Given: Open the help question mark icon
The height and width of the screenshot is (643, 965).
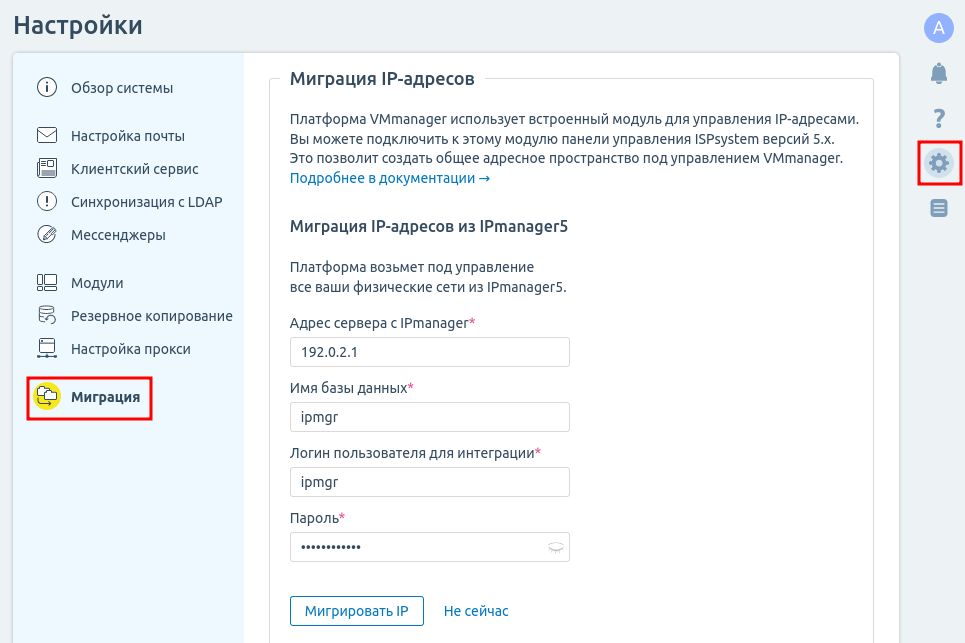Looking at the screenshot, I should [x=938, y=118].
